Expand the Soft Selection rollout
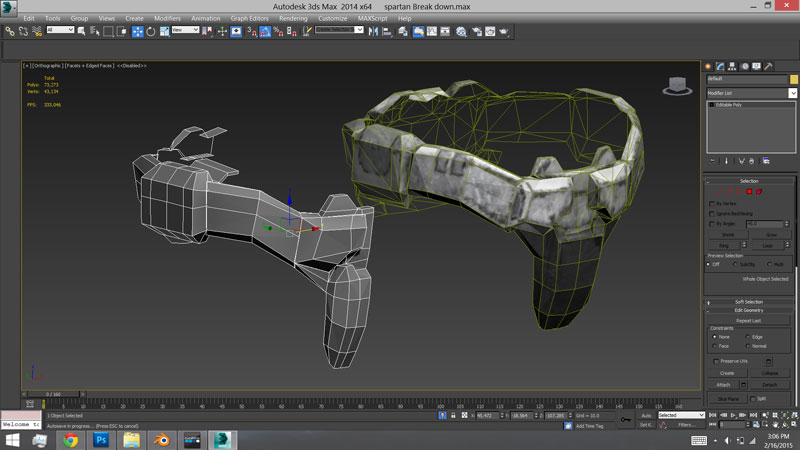This screenshot has height=450, width=800. (749, 302)
